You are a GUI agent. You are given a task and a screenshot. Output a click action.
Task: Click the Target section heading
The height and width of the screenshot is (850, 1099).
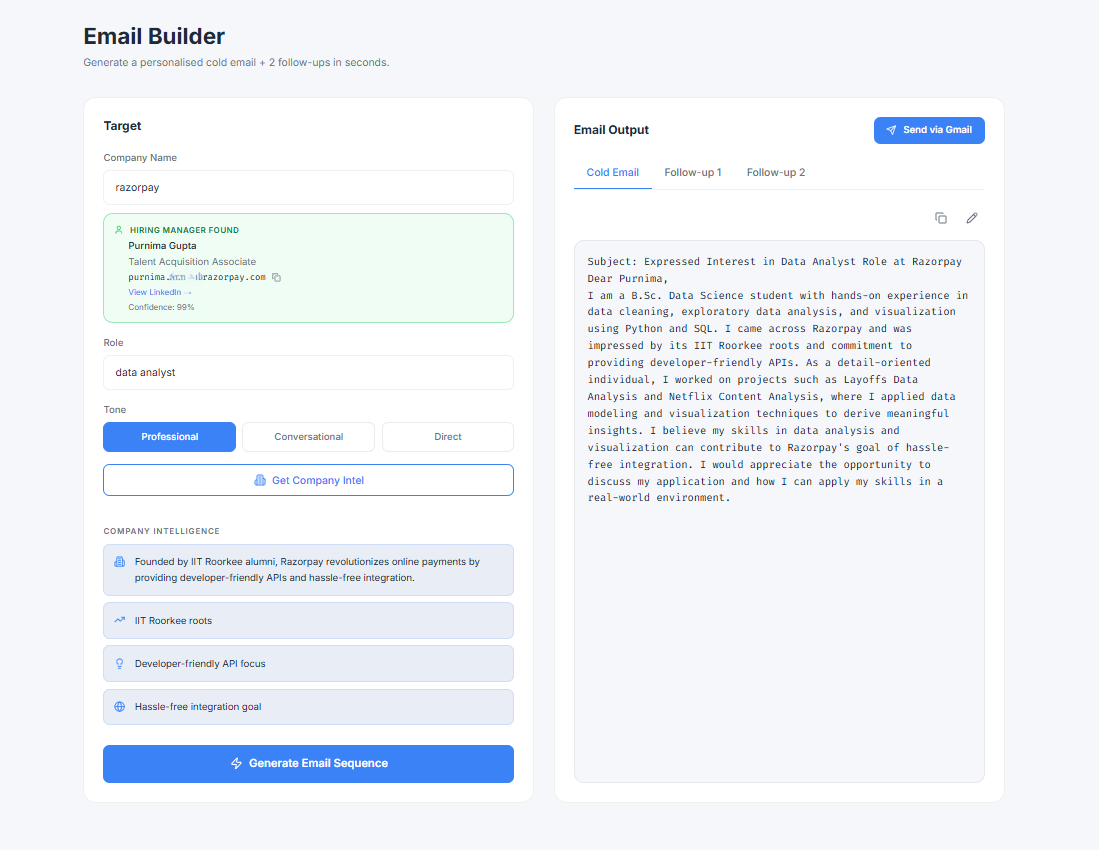[123, 125]
